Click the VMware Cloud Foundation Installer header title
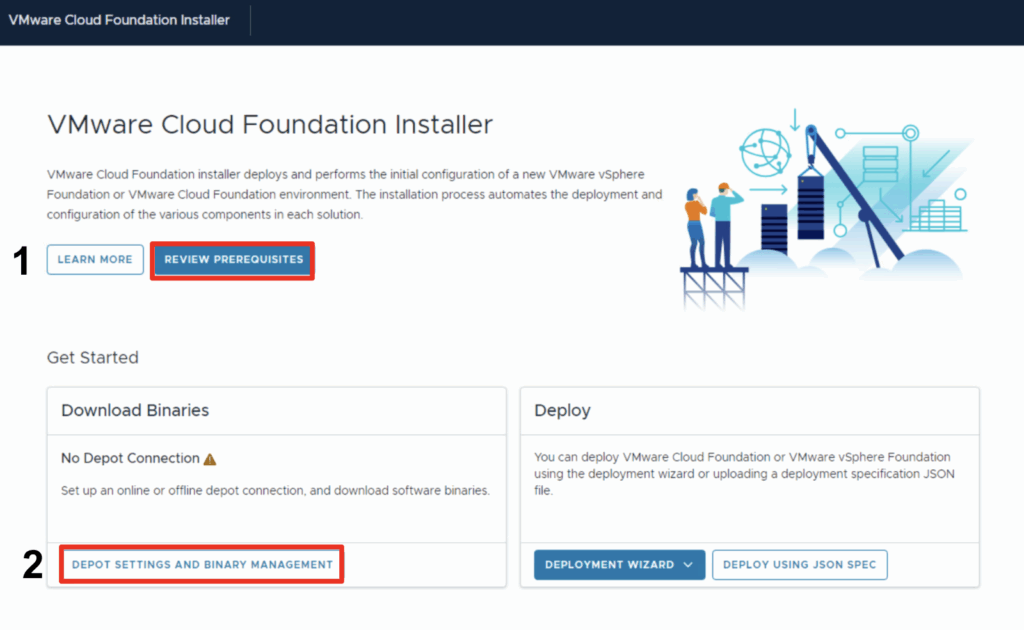 click(119, 20)
